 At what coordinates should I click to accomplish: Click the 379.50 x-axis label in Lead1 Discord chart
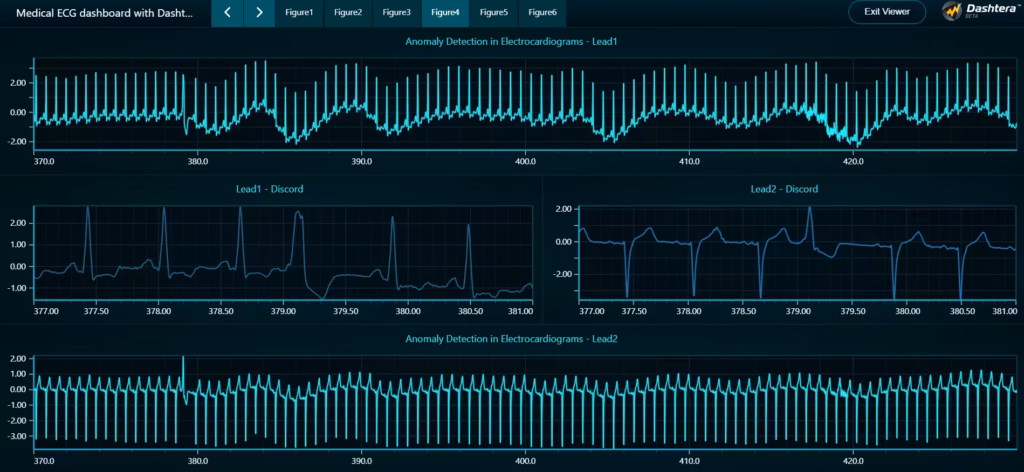pyautogui.click(x=345, y=311)
